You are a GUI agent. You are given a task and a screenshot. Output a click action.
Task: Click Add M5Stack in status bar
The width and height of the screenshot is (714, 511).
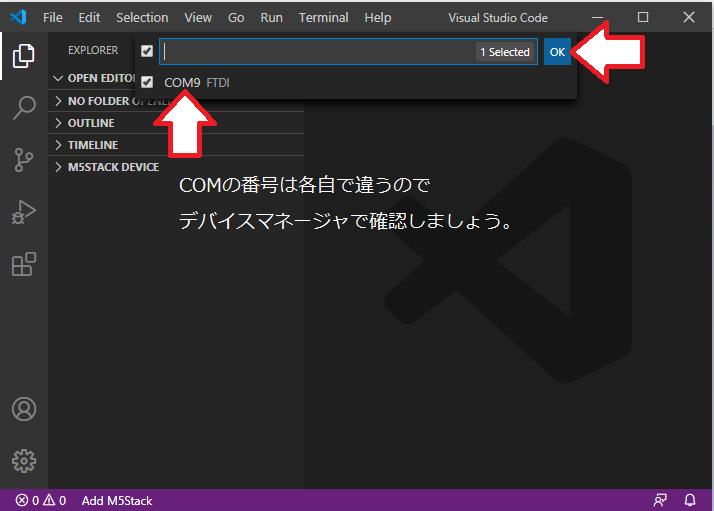pyautogui.click(x=117, y=501)
